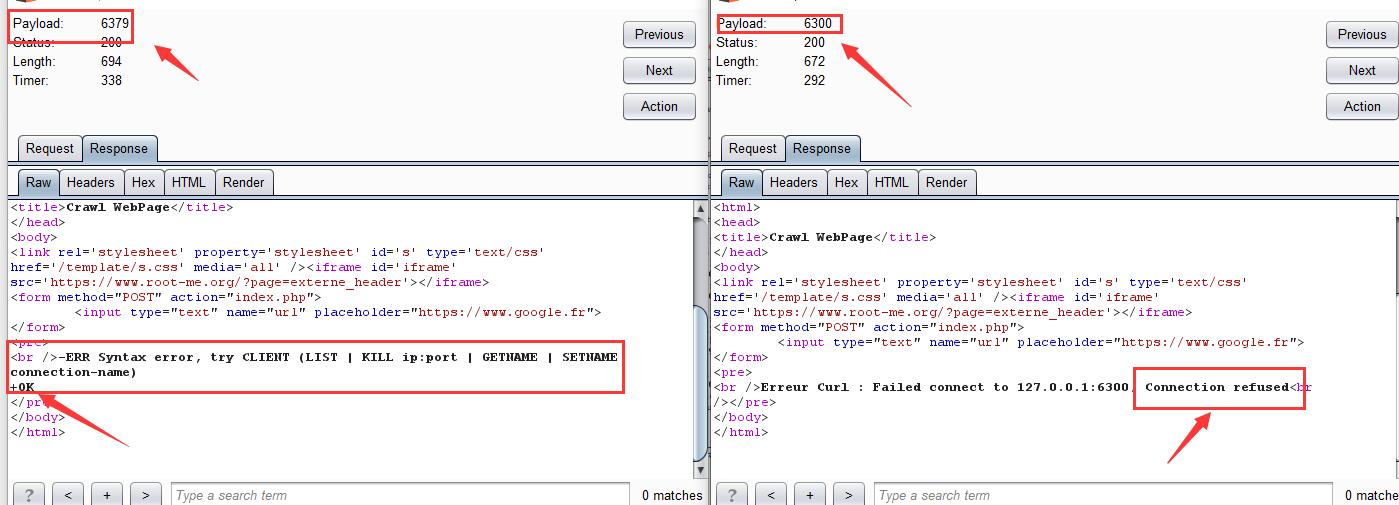
Task: Click the Payload value 6300
Action: [x=817, y=23]
